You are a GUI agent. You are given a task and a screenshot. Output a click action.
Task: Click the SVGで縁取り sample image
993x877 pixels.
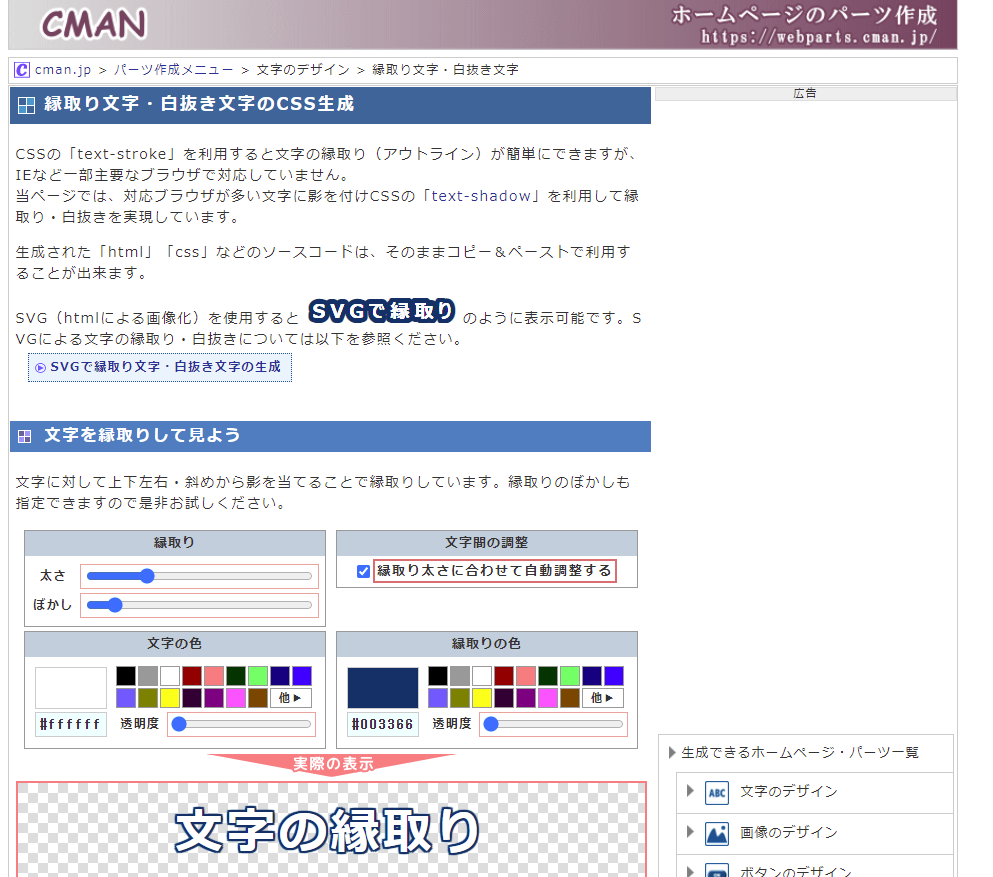(382, 310)
